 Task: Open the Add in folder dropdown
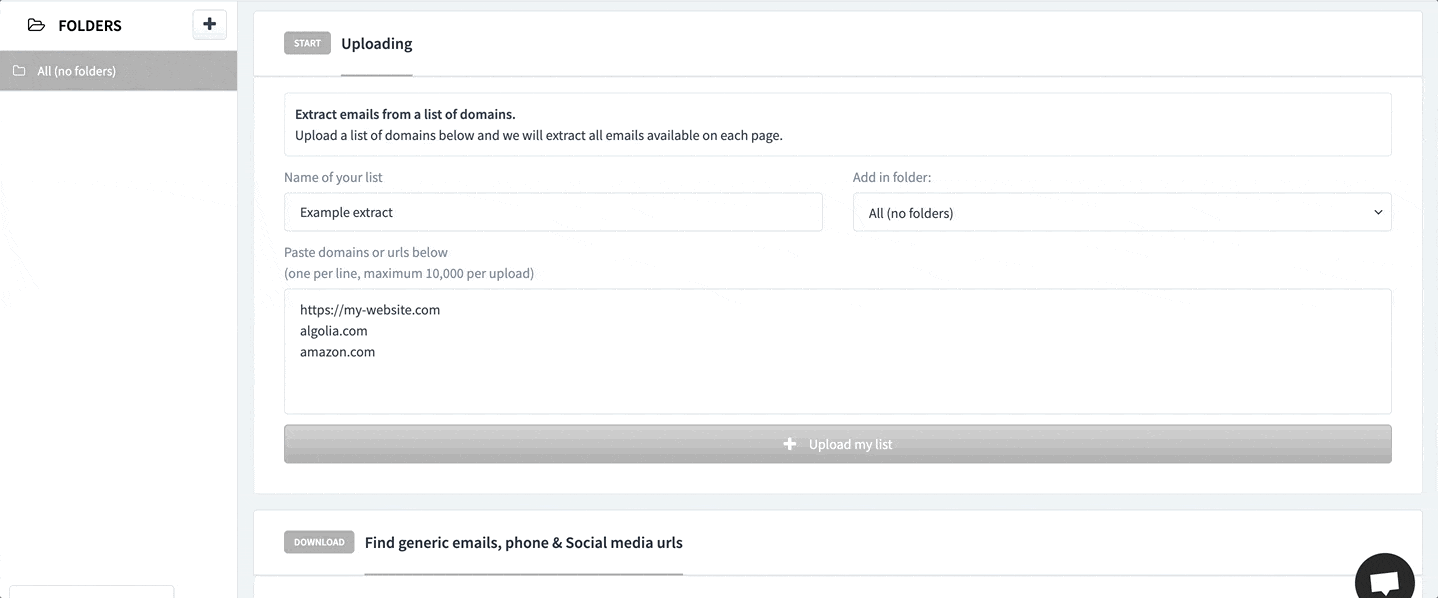tap(1121, 213)
